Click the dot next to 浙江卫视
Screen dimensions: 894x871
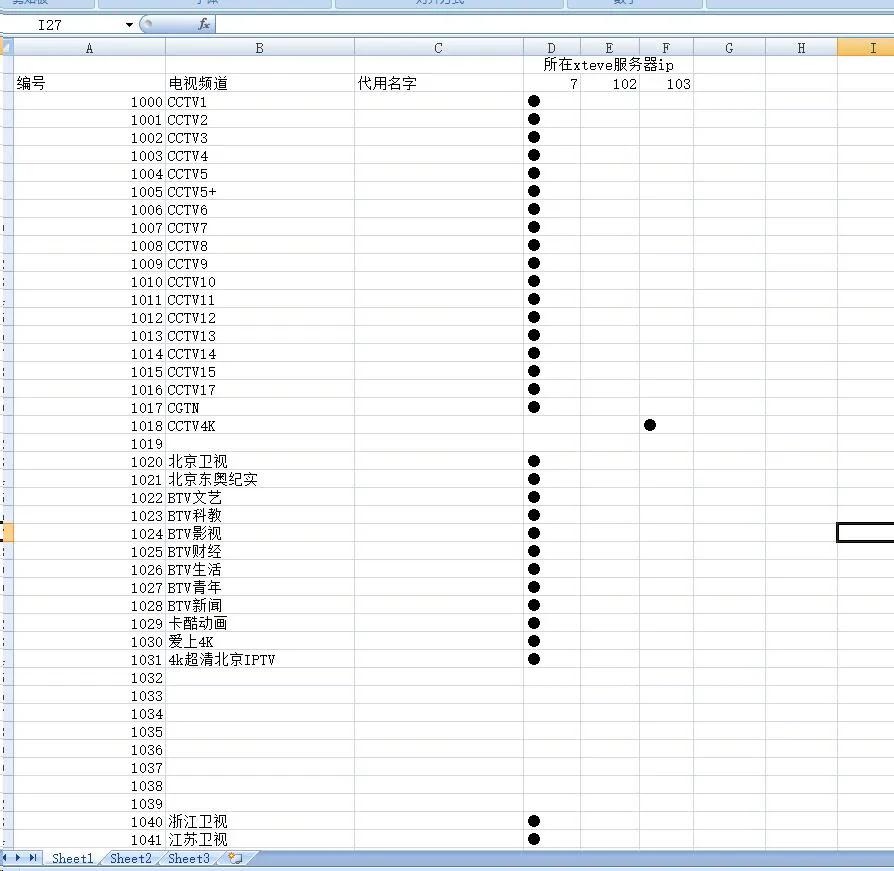tap(534, 821)
